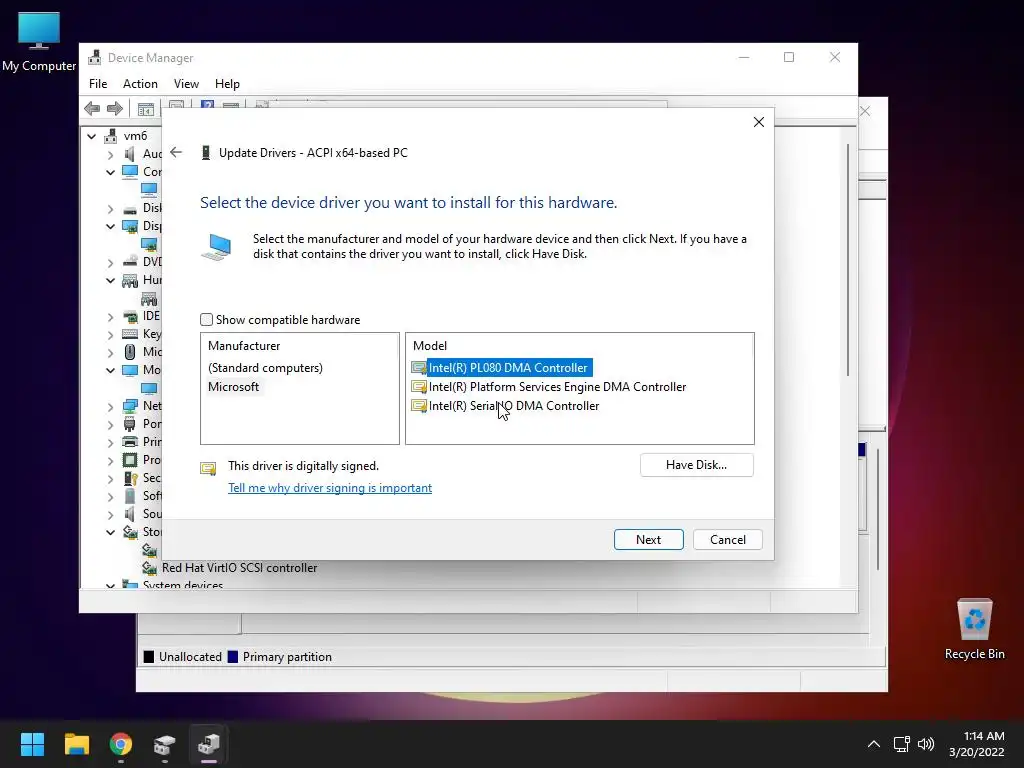Close the Update Drivers dialog
Viewport: 1024px width, 768px height.
coord(758,122)
